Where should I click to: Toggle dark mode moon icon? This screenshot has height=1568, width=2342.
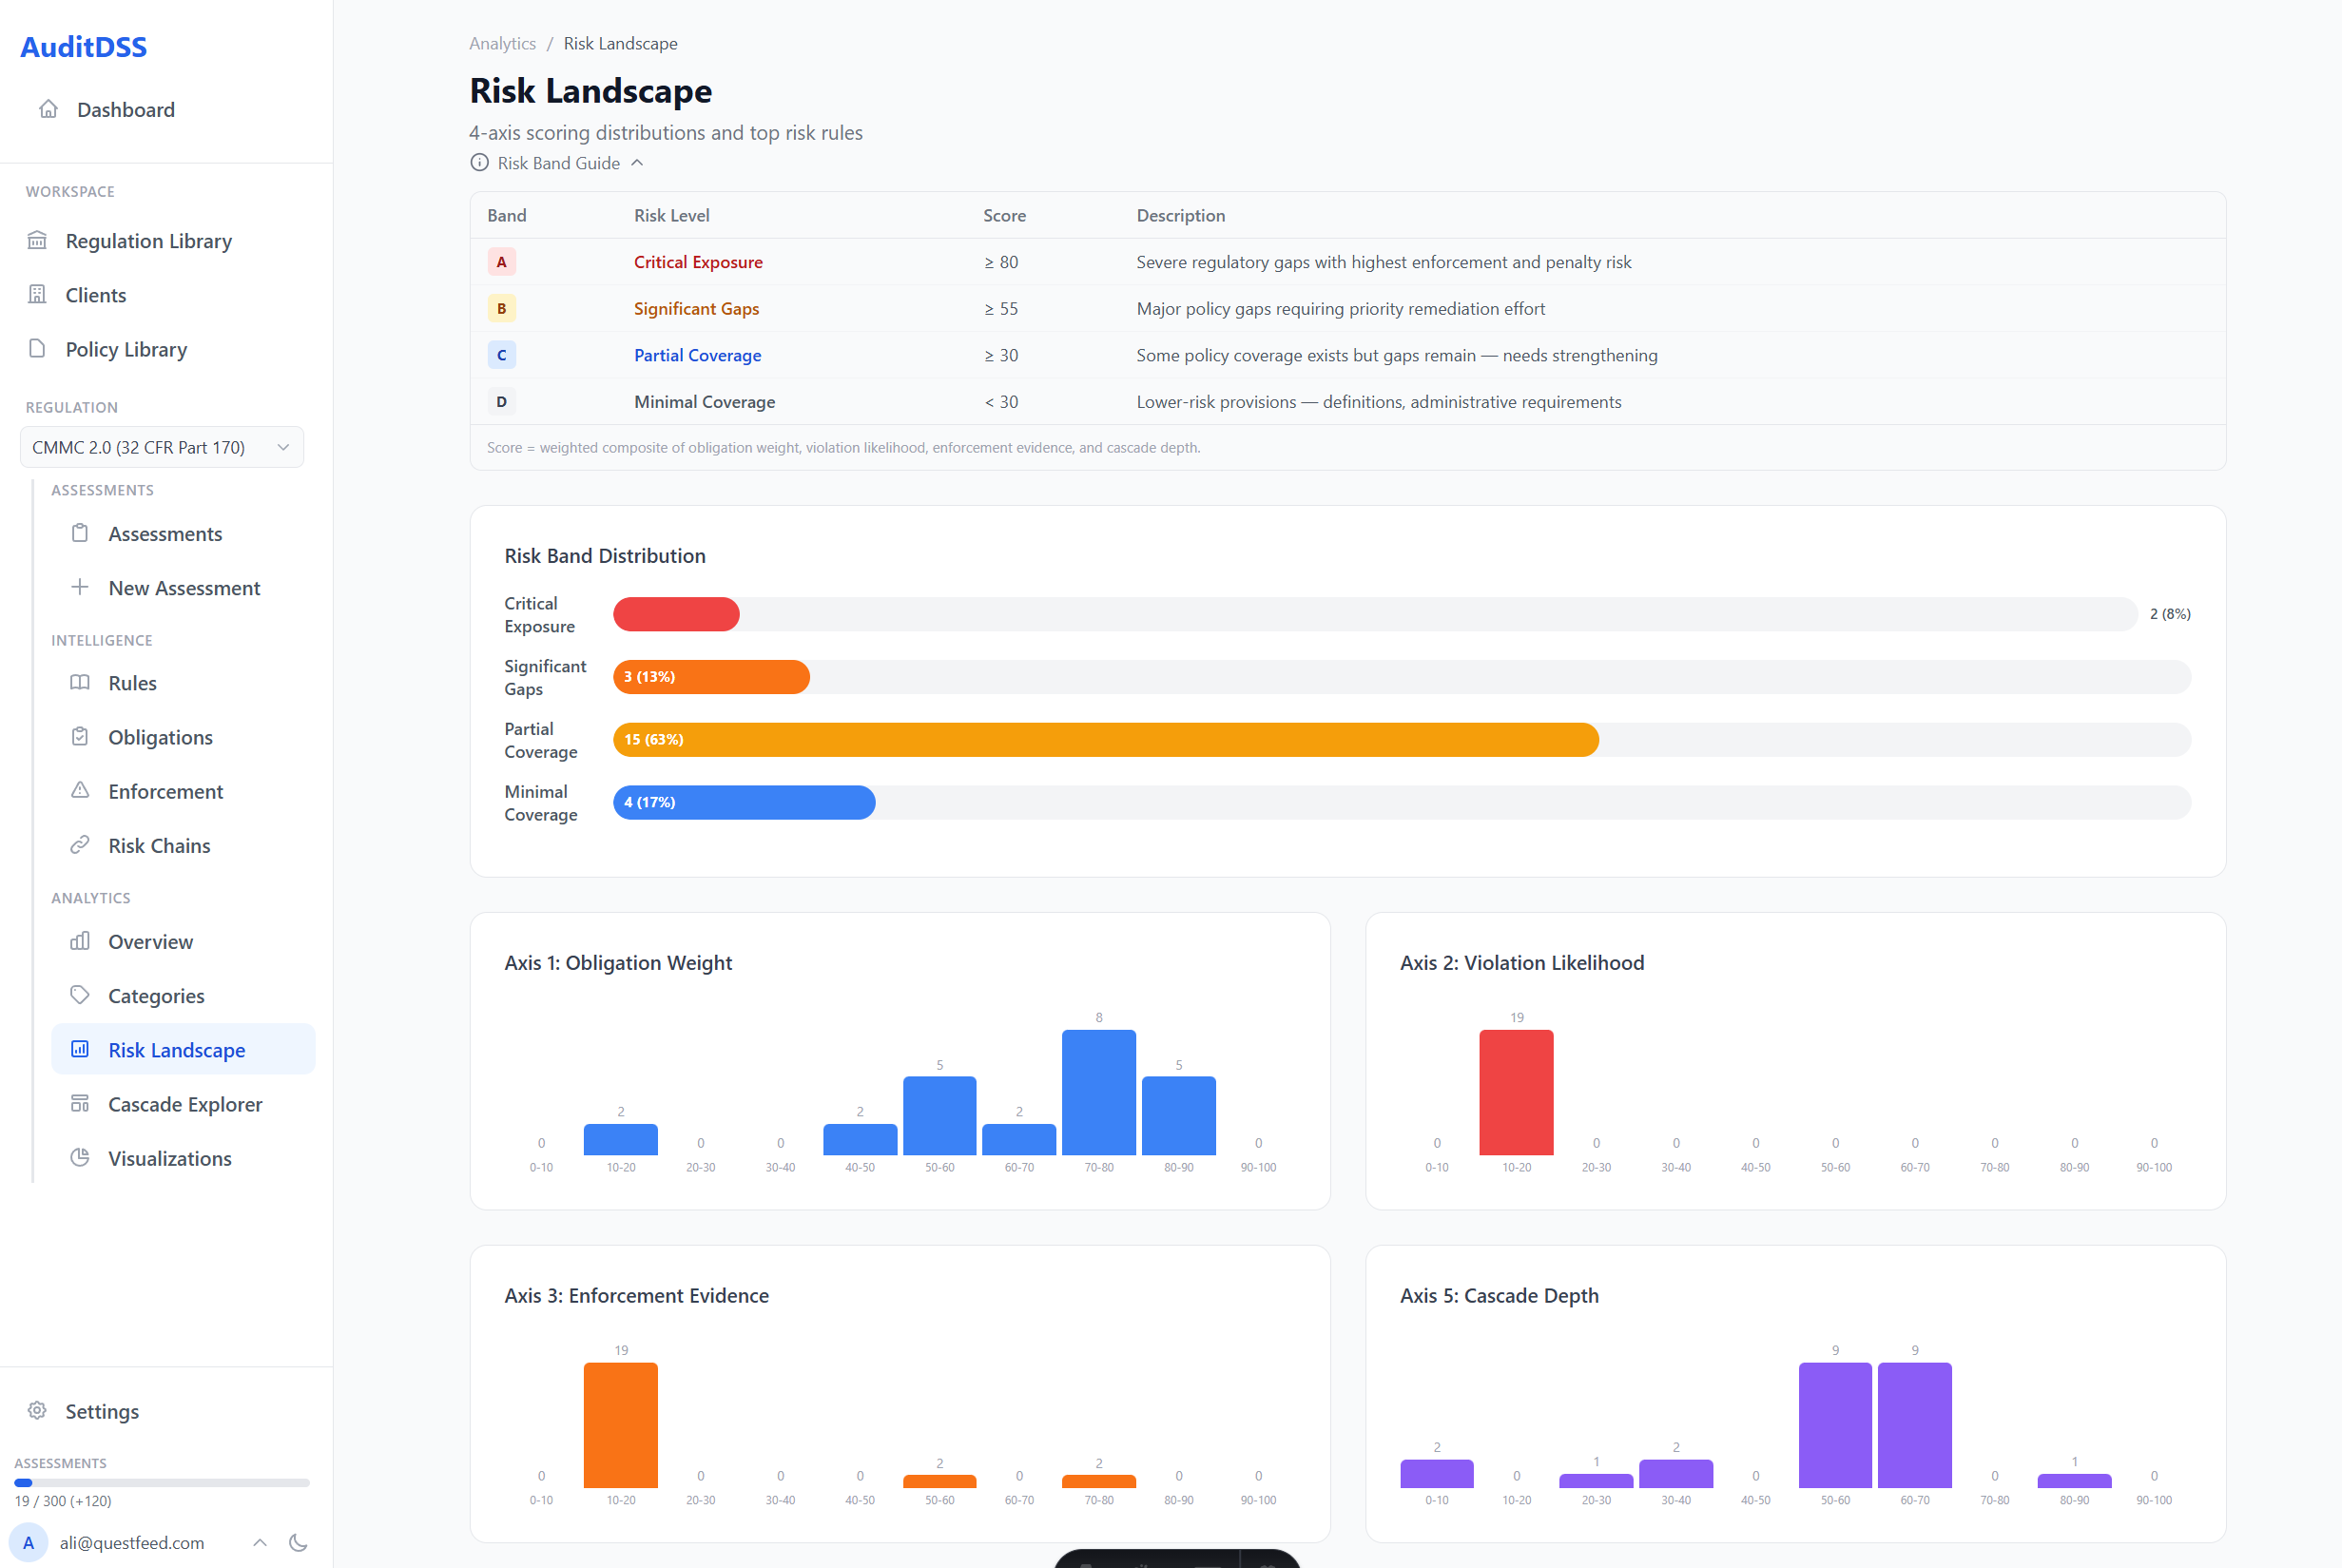[298, 1542]
